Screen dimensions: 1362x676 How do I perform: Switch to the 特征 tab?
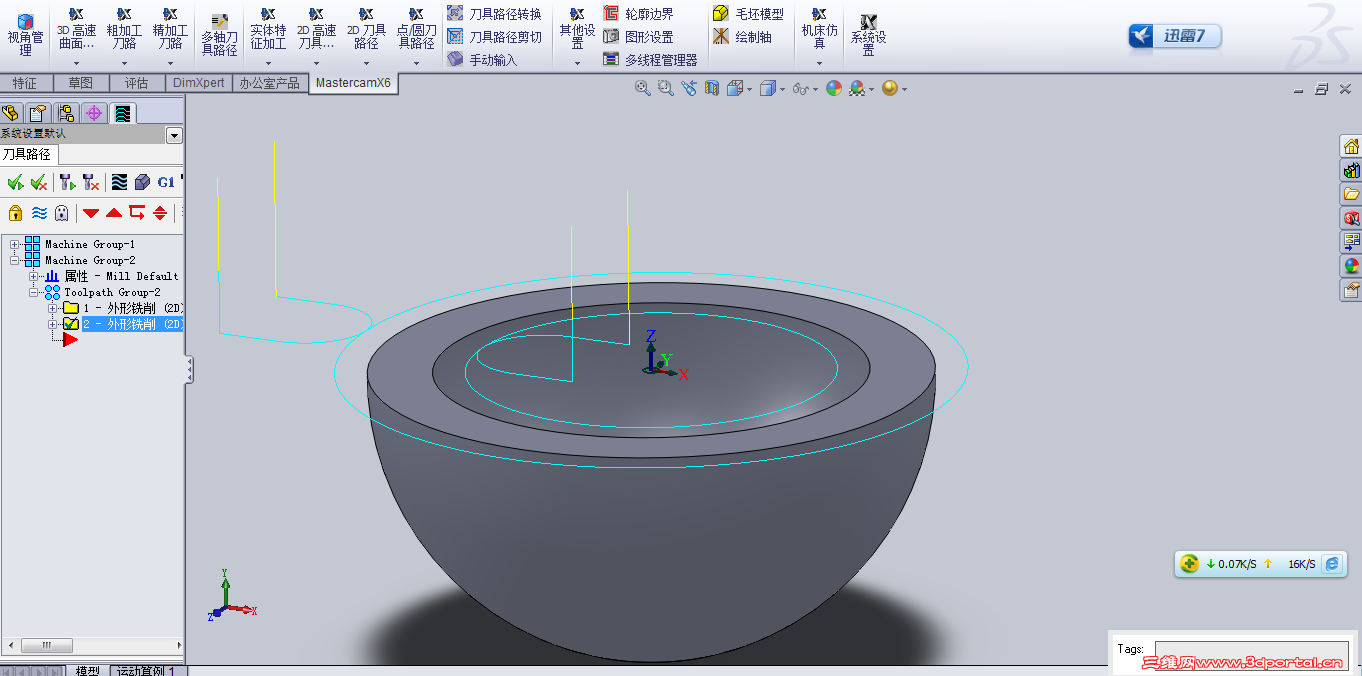click(x=25, y=83)
